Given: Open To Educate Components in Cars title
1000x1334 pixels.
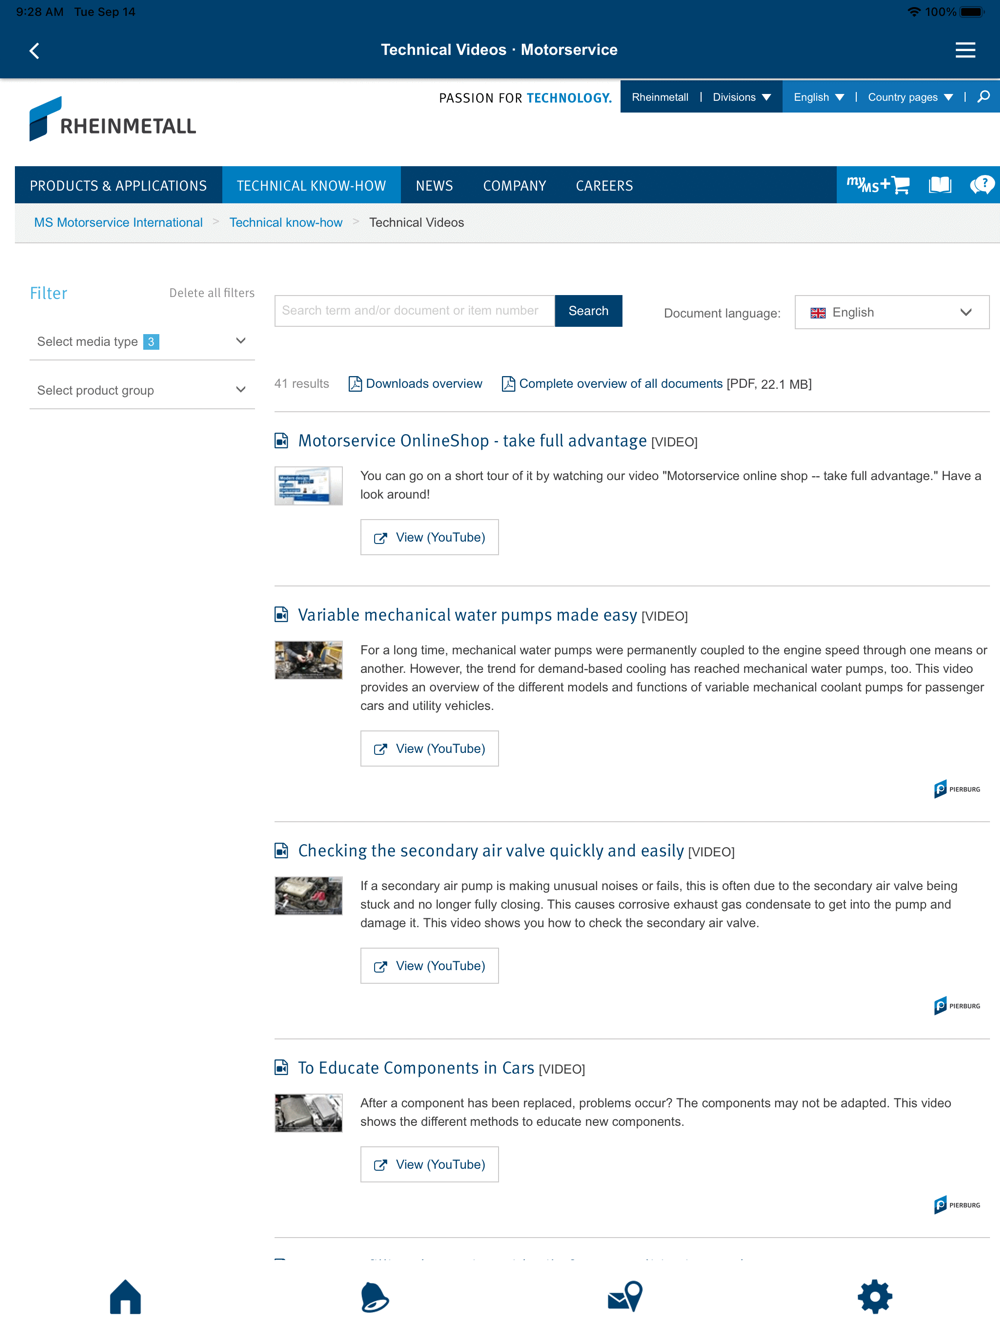Looking at the screenshot, I should [416, 1068].
